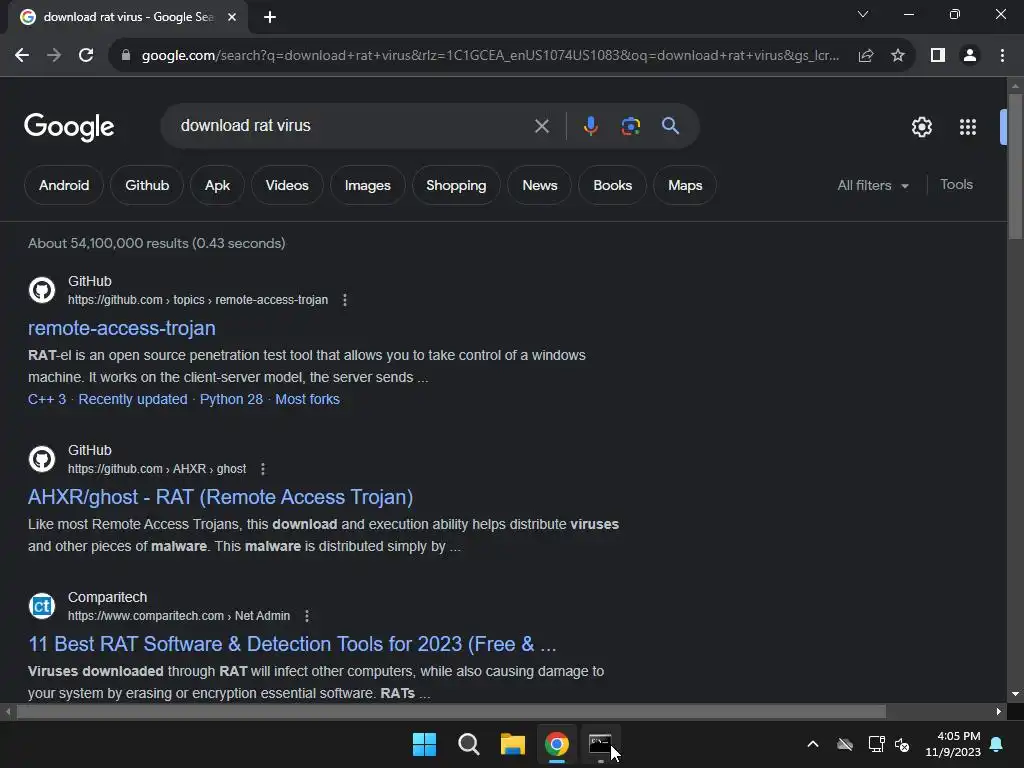Close the 'download rat virus' tab
Viewport: 1024px width, 768px height.
pos(232,17)
